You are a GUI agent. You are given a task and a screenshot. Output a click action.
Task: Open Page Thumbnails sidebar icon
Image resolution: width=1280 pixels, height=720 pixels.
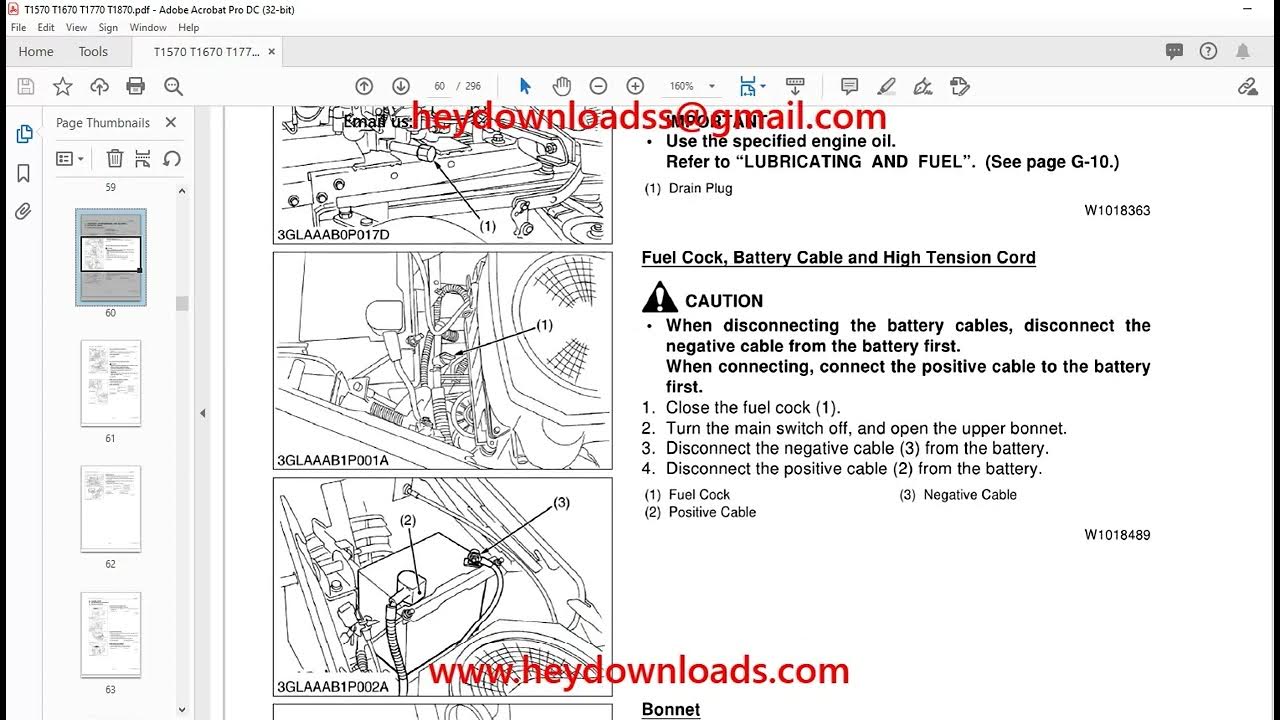(x=24, y=135)
